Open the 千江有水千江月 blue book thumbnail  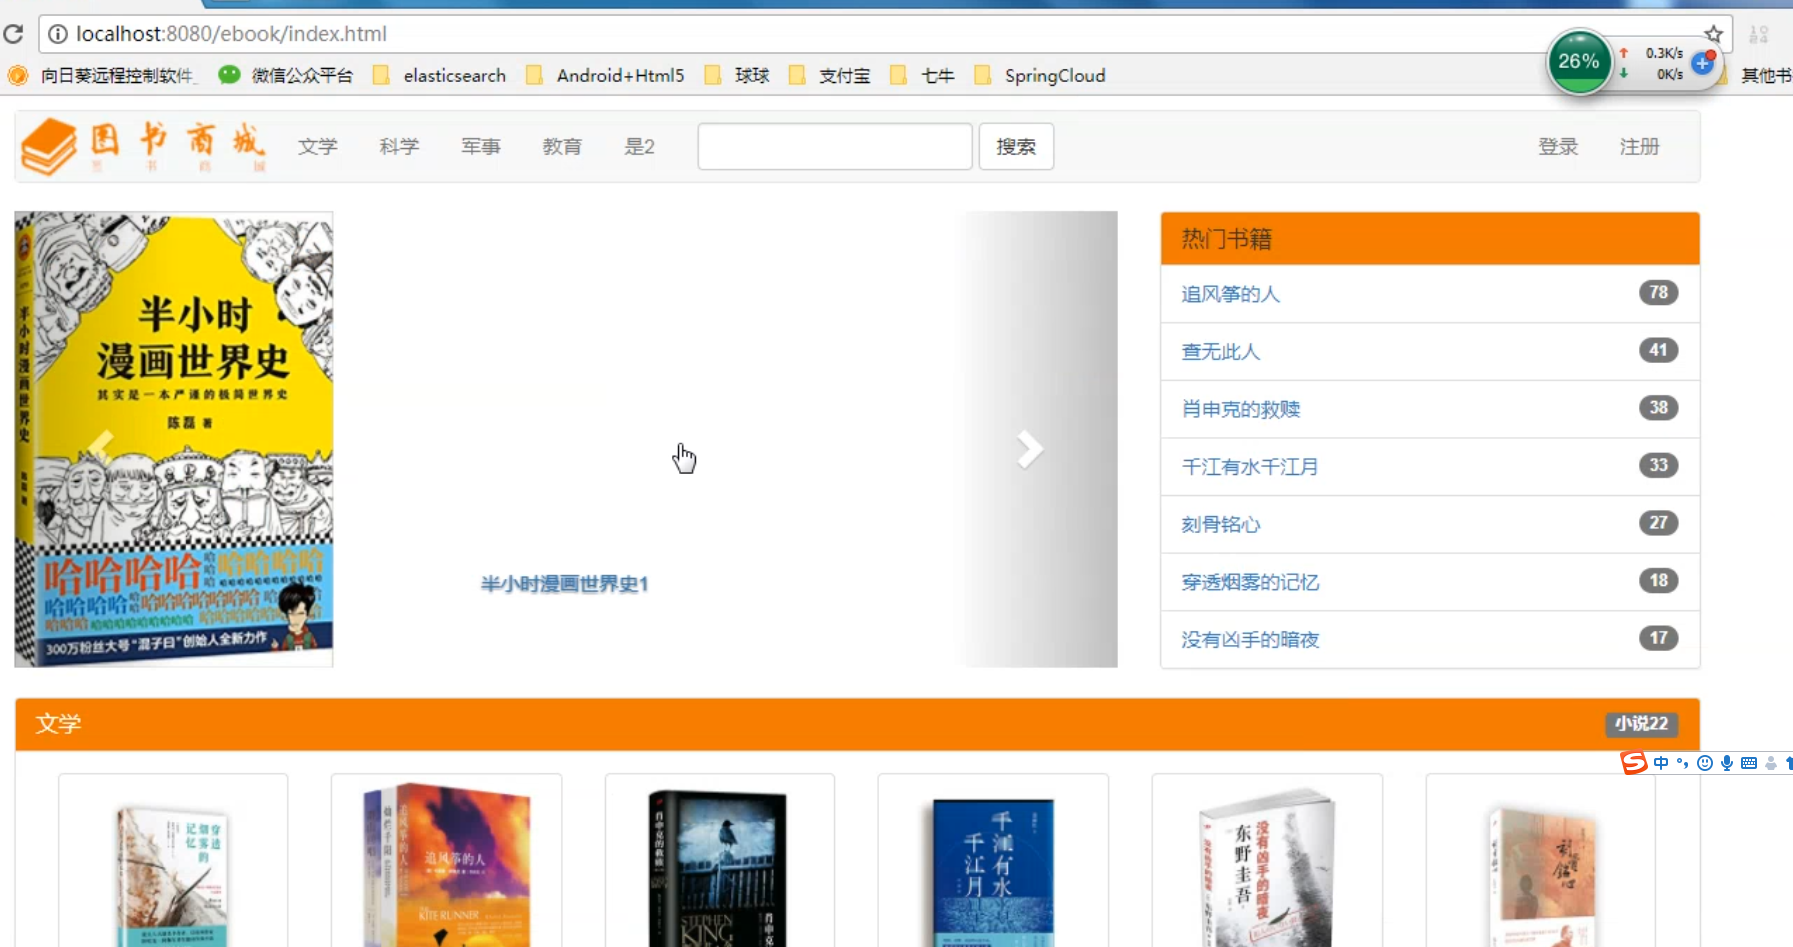pyautogui.click(x=993, y=872)
